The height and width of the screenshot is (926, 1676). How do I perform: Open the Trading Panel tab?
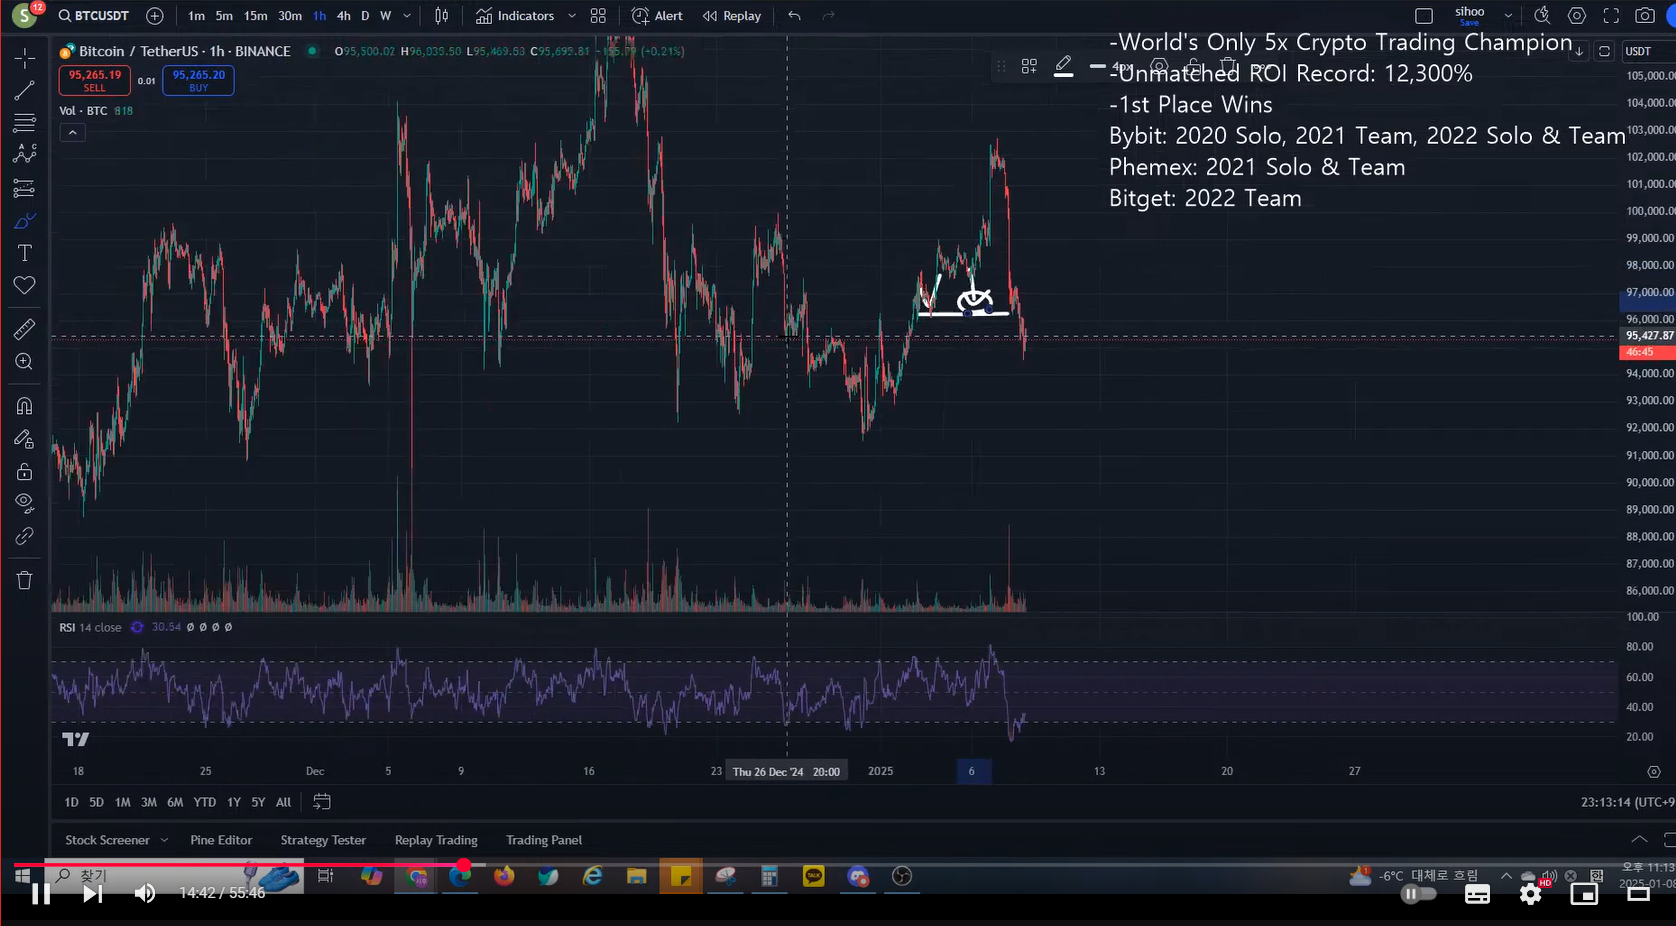[544, 840]
